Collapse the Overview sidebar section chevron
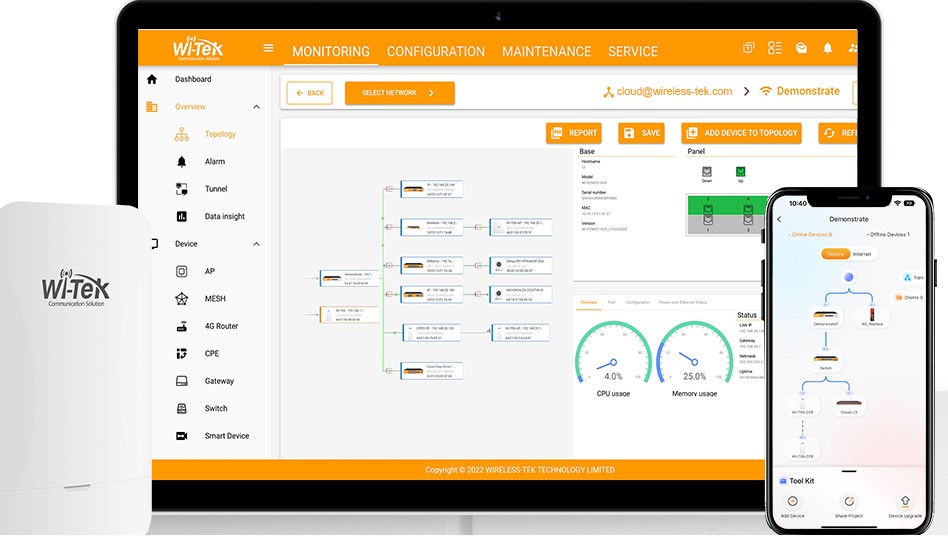 [x=256, y=107]
